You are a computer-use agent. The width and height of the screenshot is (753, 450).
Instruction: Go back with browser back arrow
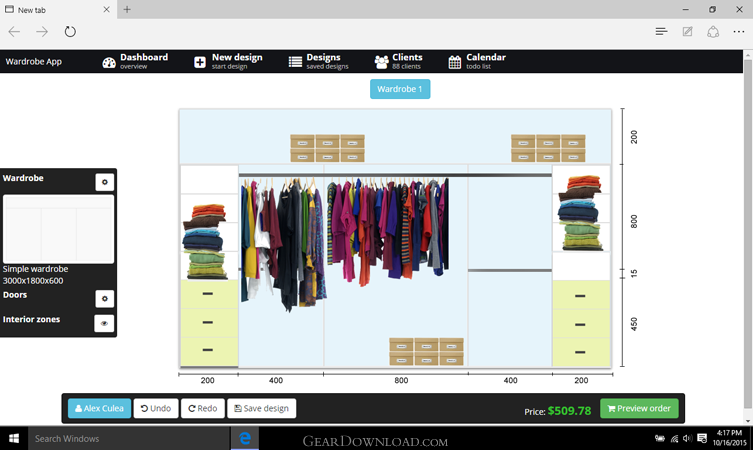[x=14, y=32]
